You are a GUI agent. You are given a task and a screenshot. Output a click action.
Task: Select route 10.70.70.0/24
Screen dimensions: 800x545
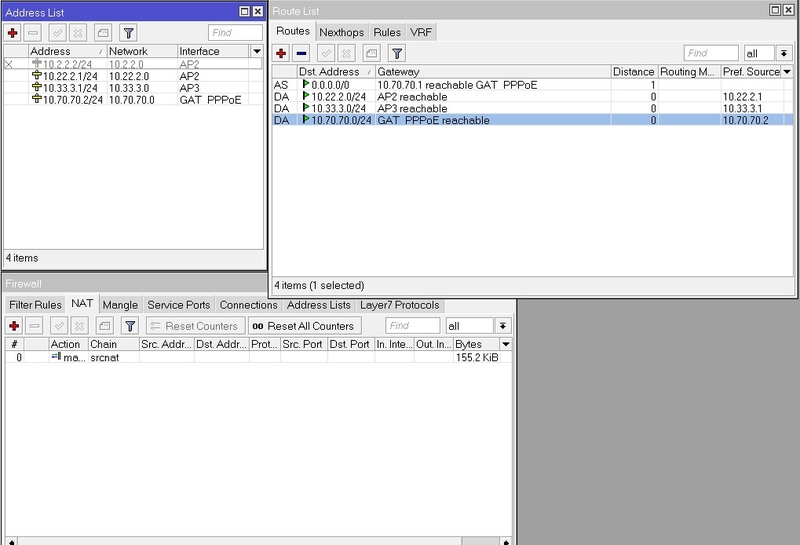[533, 120]
